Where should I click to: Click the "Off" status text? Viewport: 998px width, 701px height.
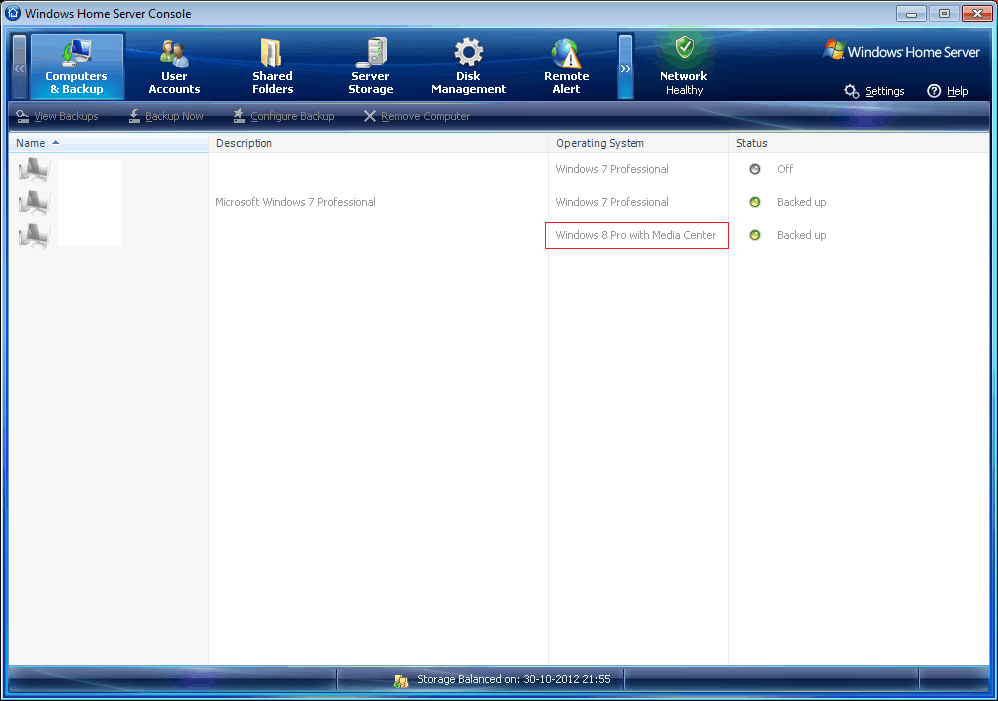785,169
